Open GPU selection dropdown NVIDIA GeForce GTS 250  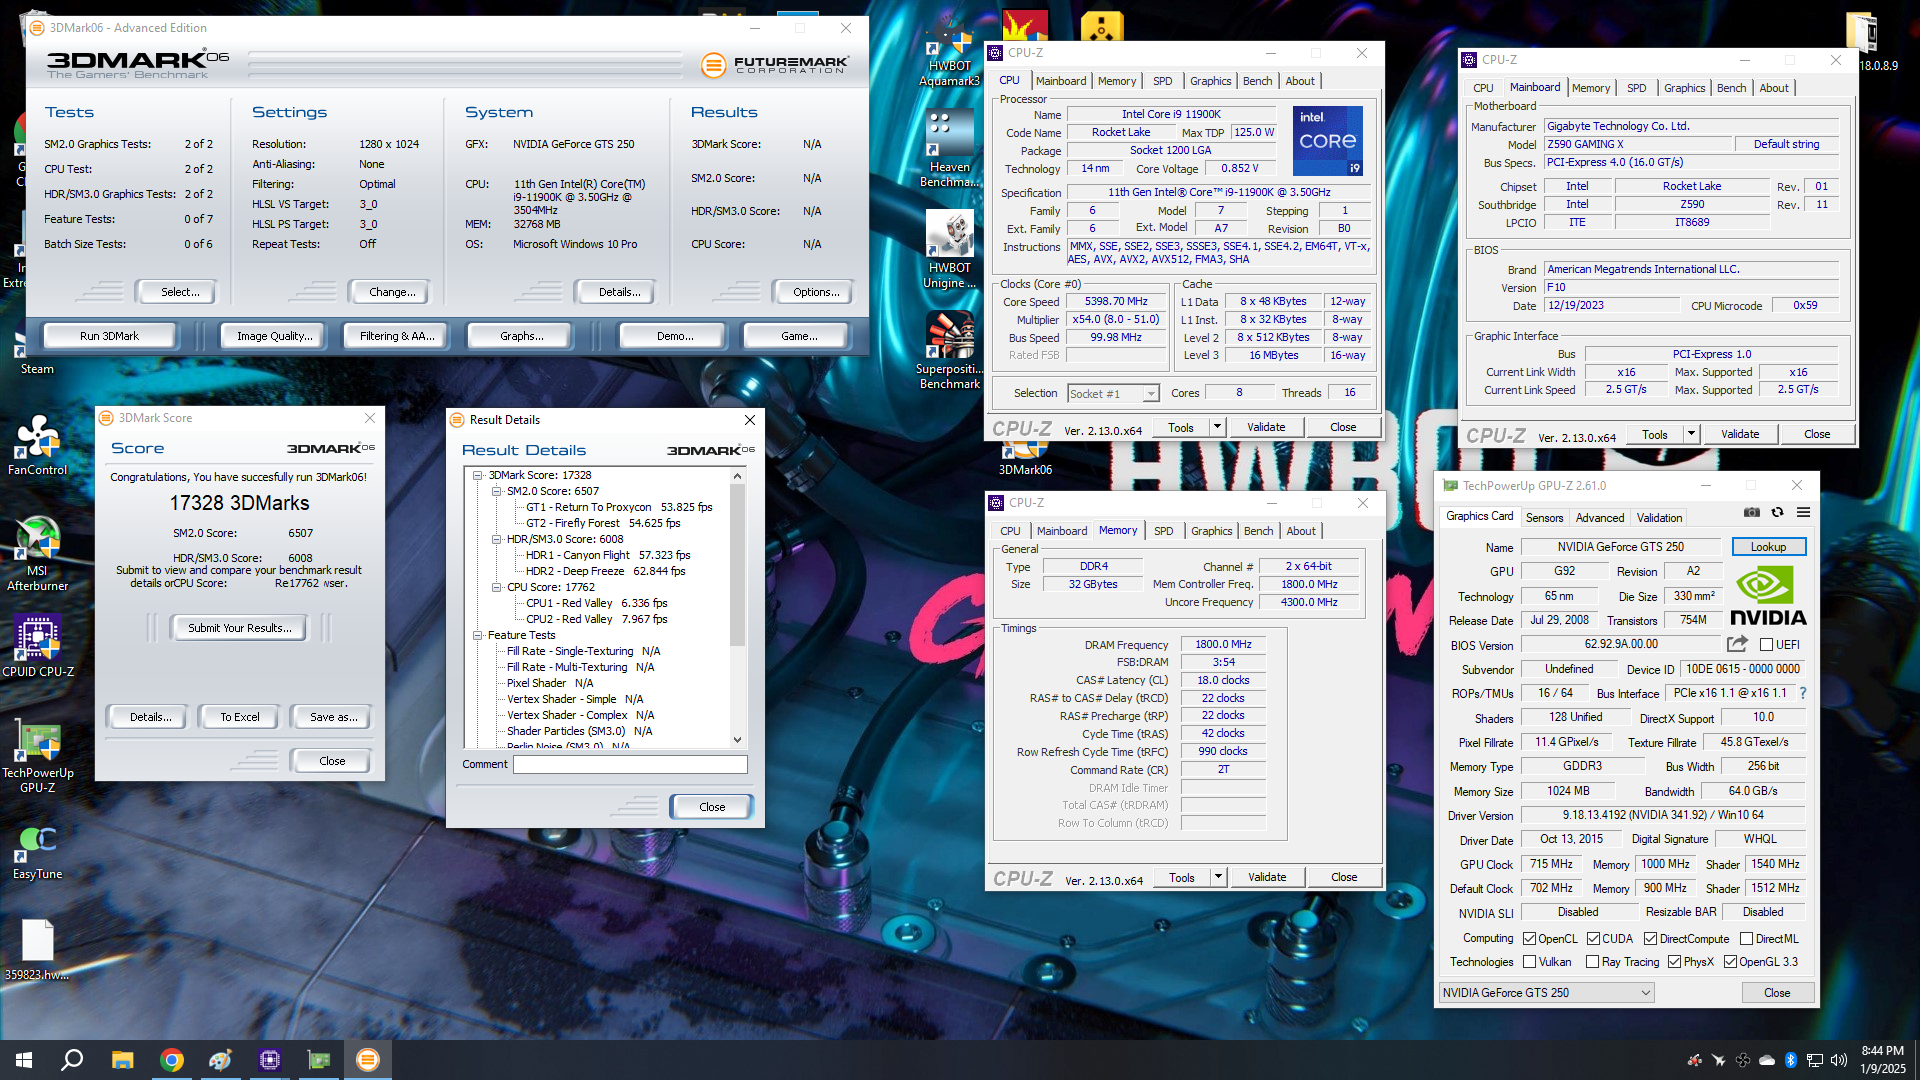[1546, 993]
